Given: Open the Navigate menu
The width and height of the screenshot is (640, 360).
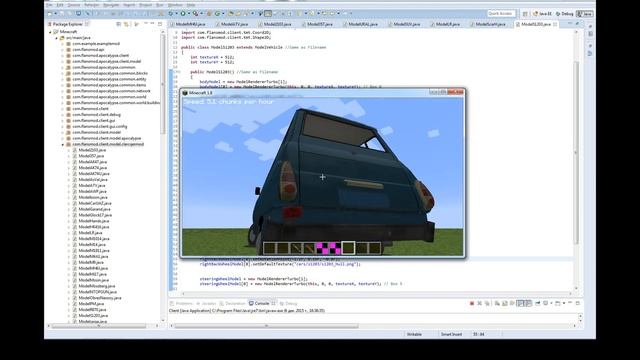Looking at the screenshot, I should pos(111,5).
